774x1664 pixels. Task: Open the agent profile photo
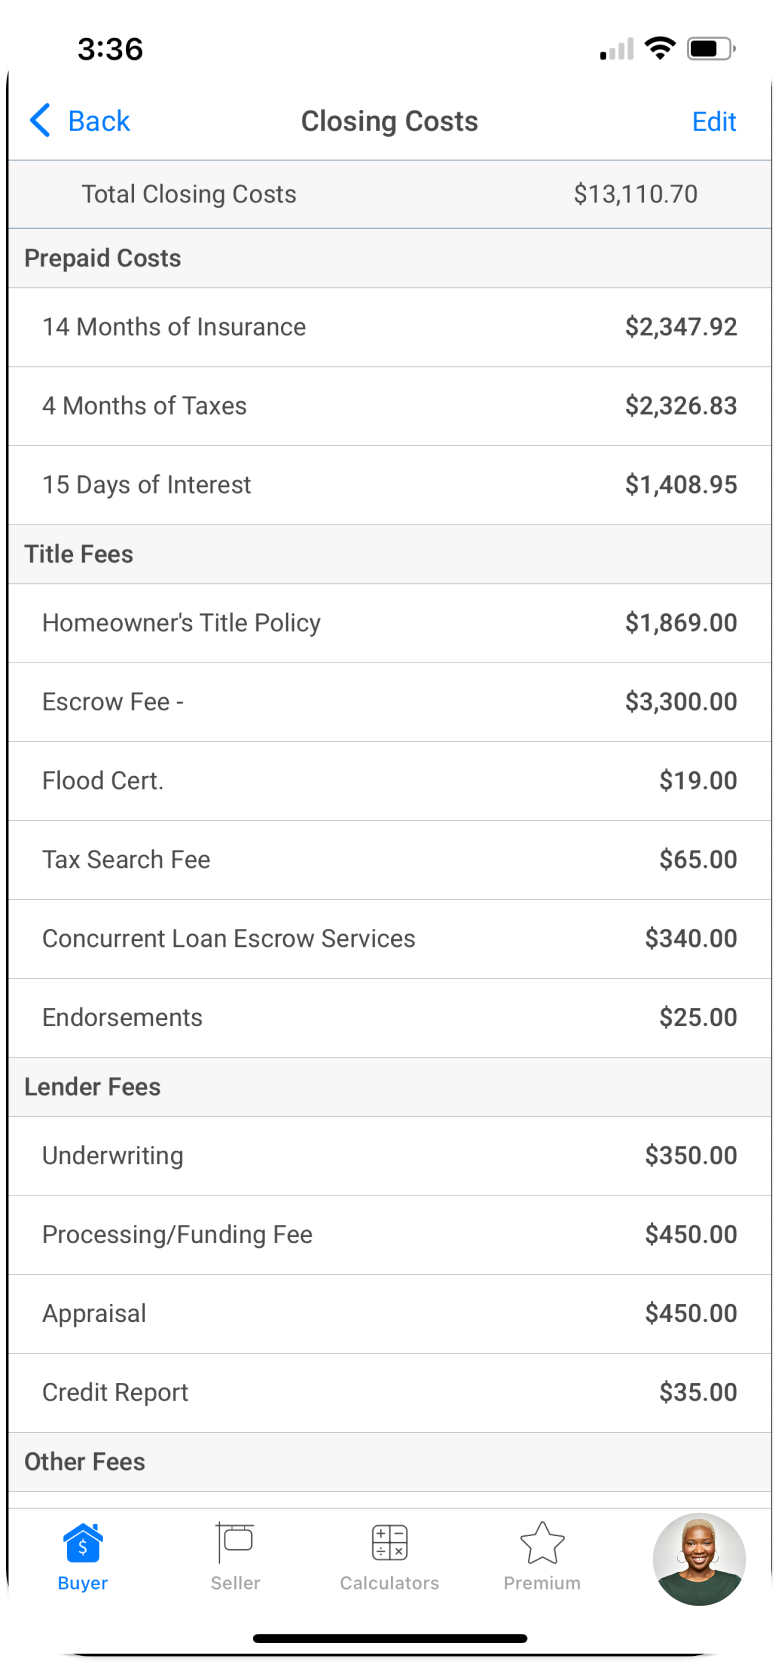click(x=699, y=1559)
